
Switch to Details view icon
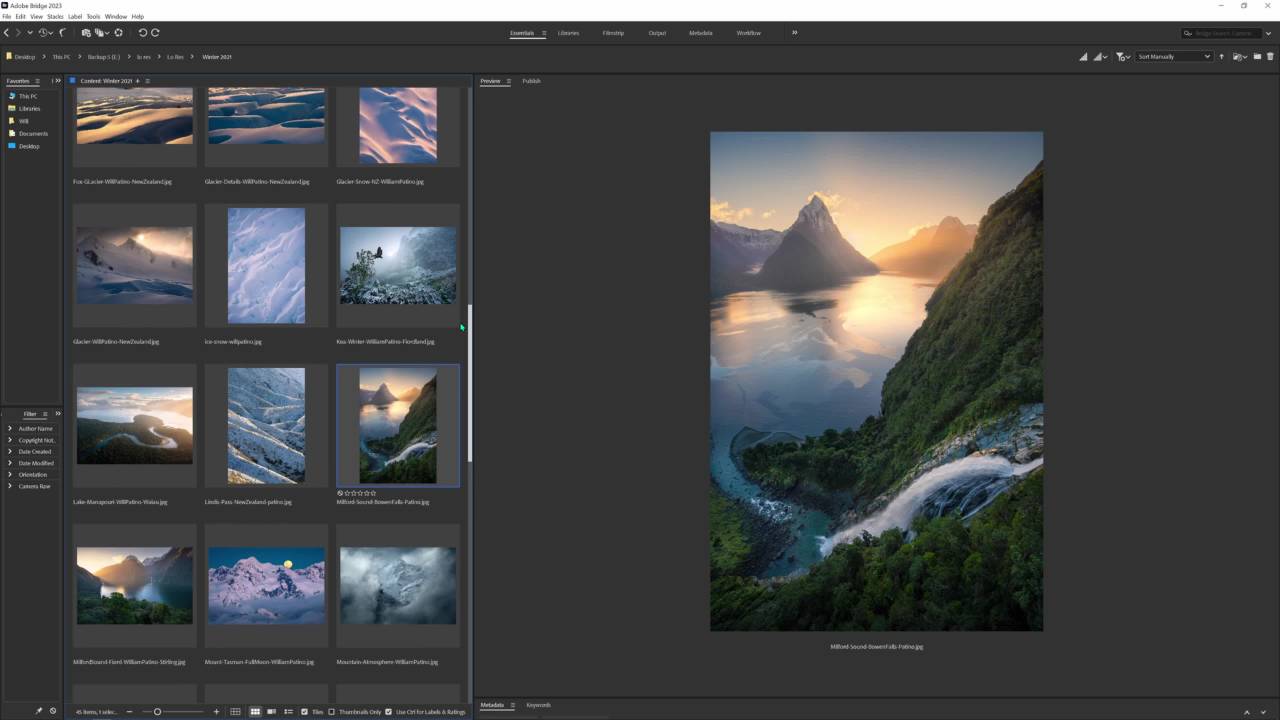click(271, 712)
